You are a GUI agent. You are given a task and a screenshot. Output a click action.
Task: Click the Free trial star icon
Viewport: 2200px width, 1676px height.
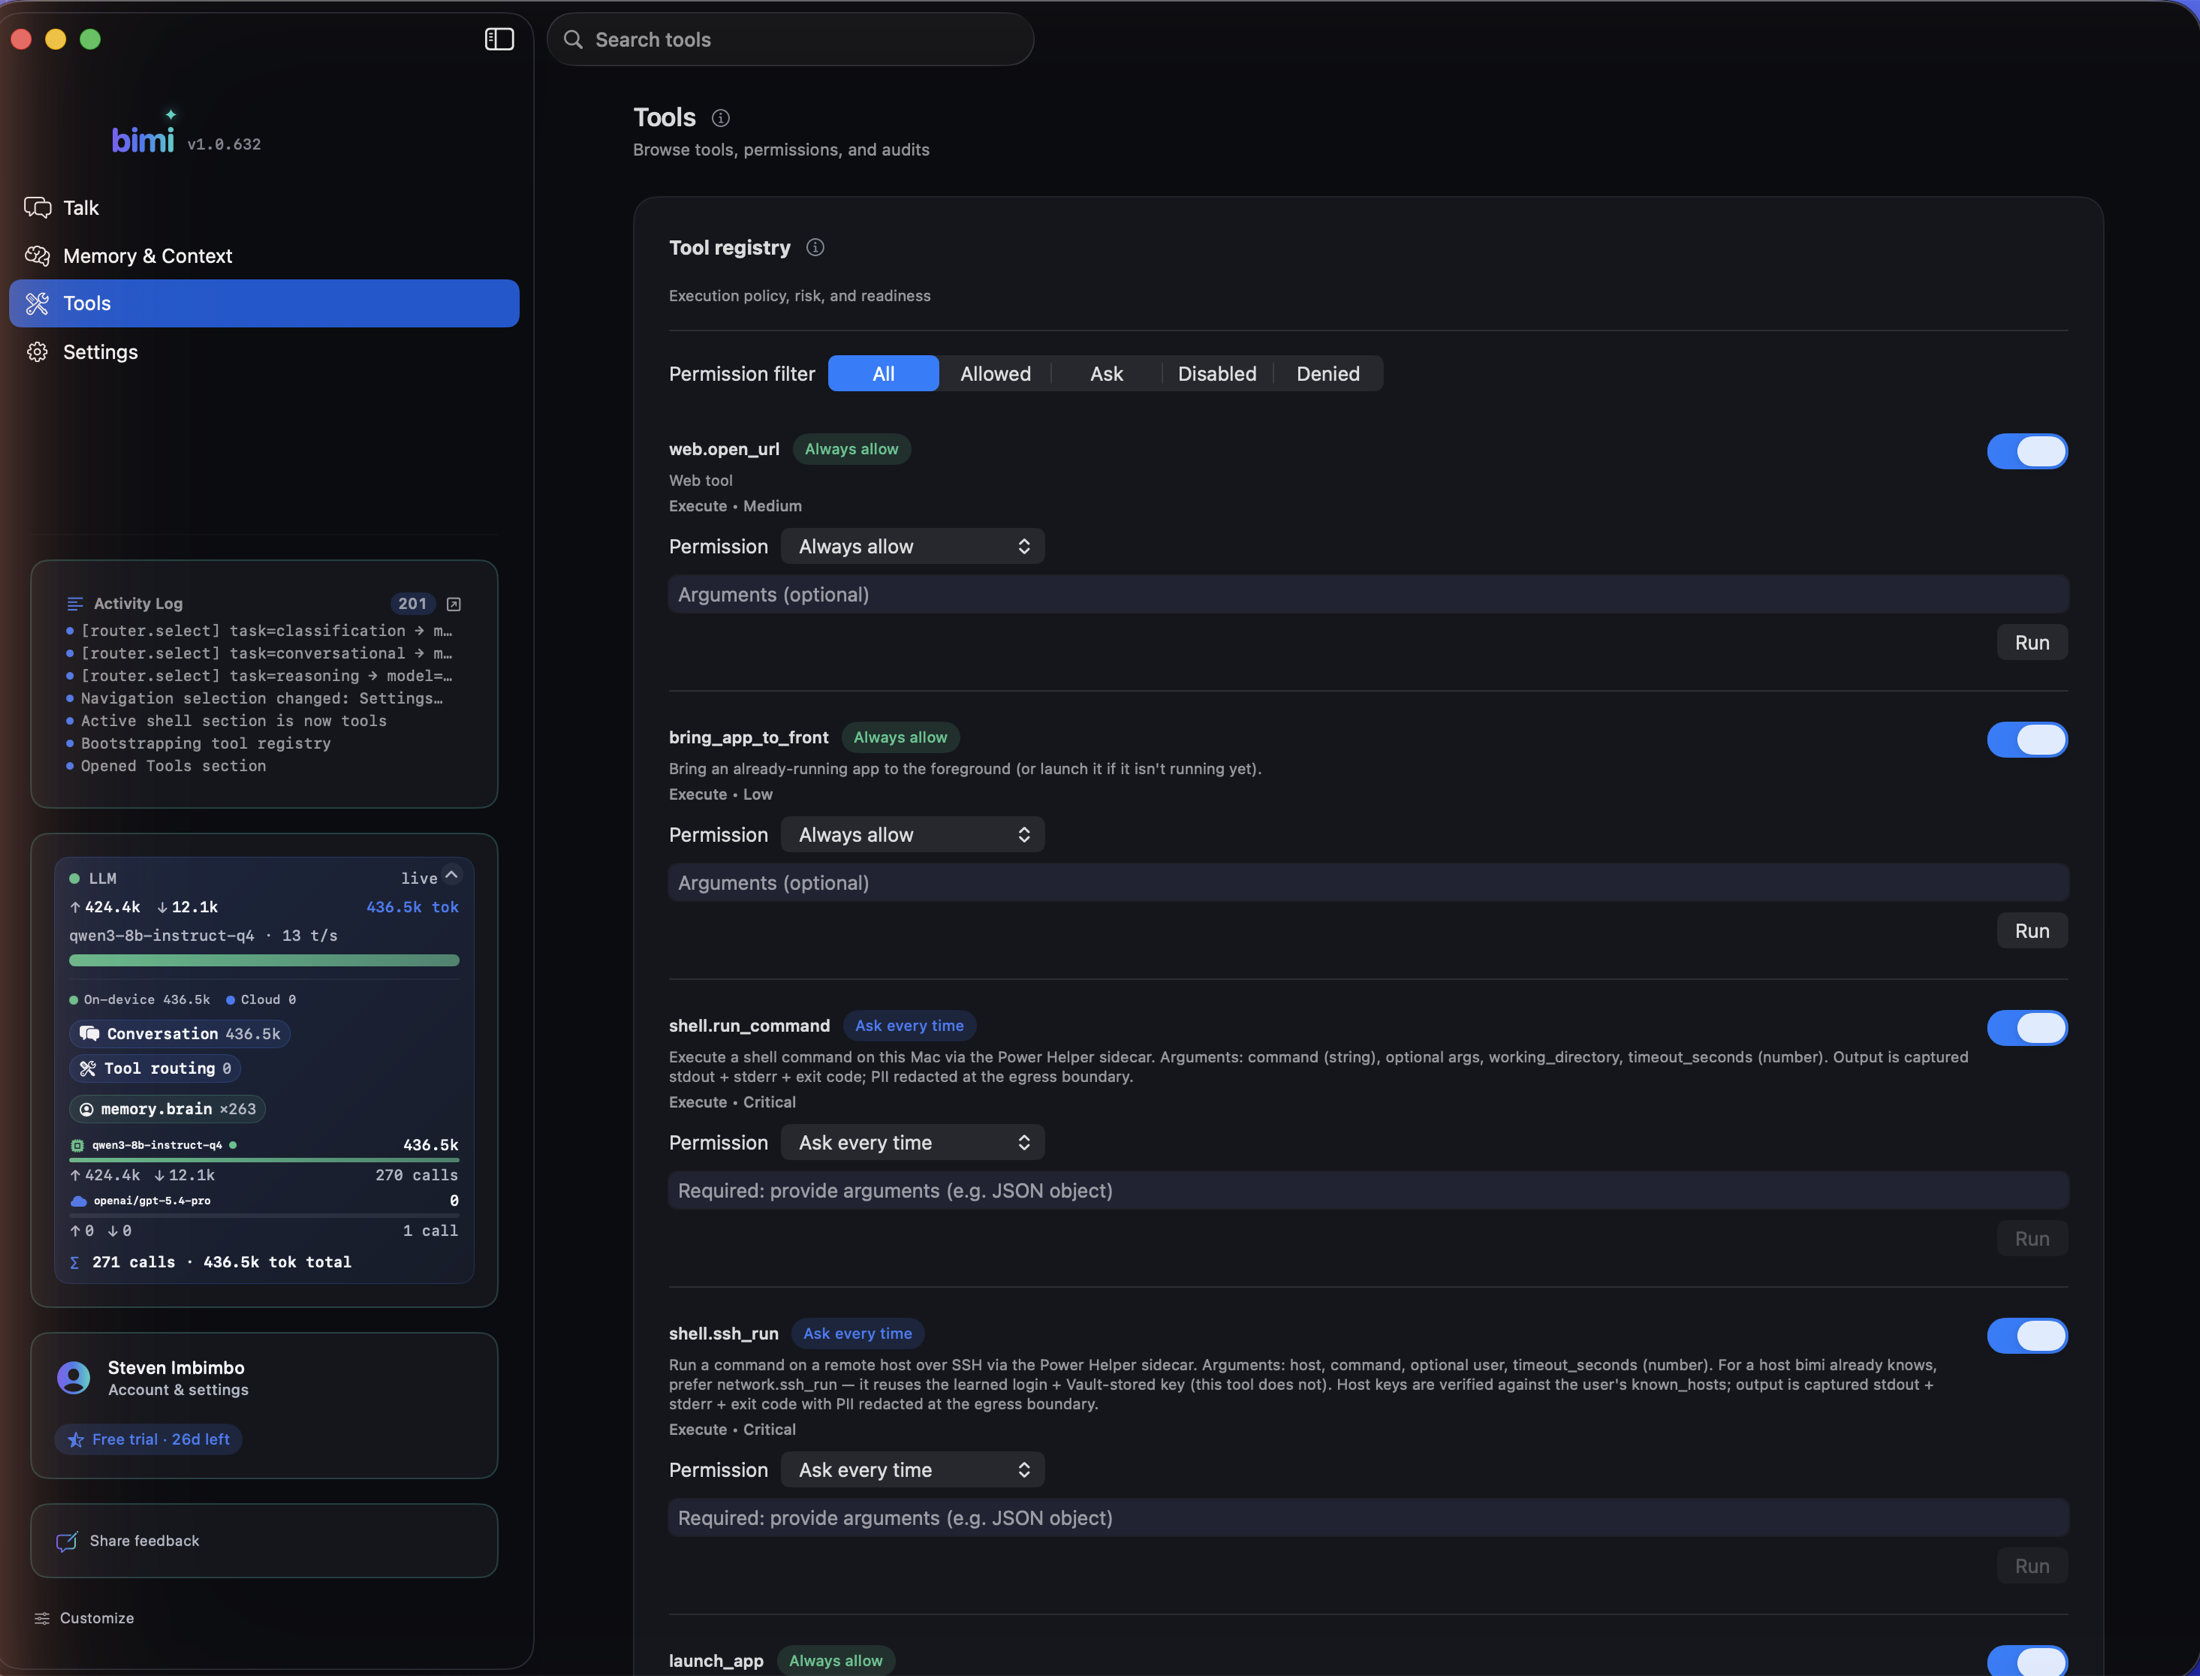click(x=76, y=1439)
